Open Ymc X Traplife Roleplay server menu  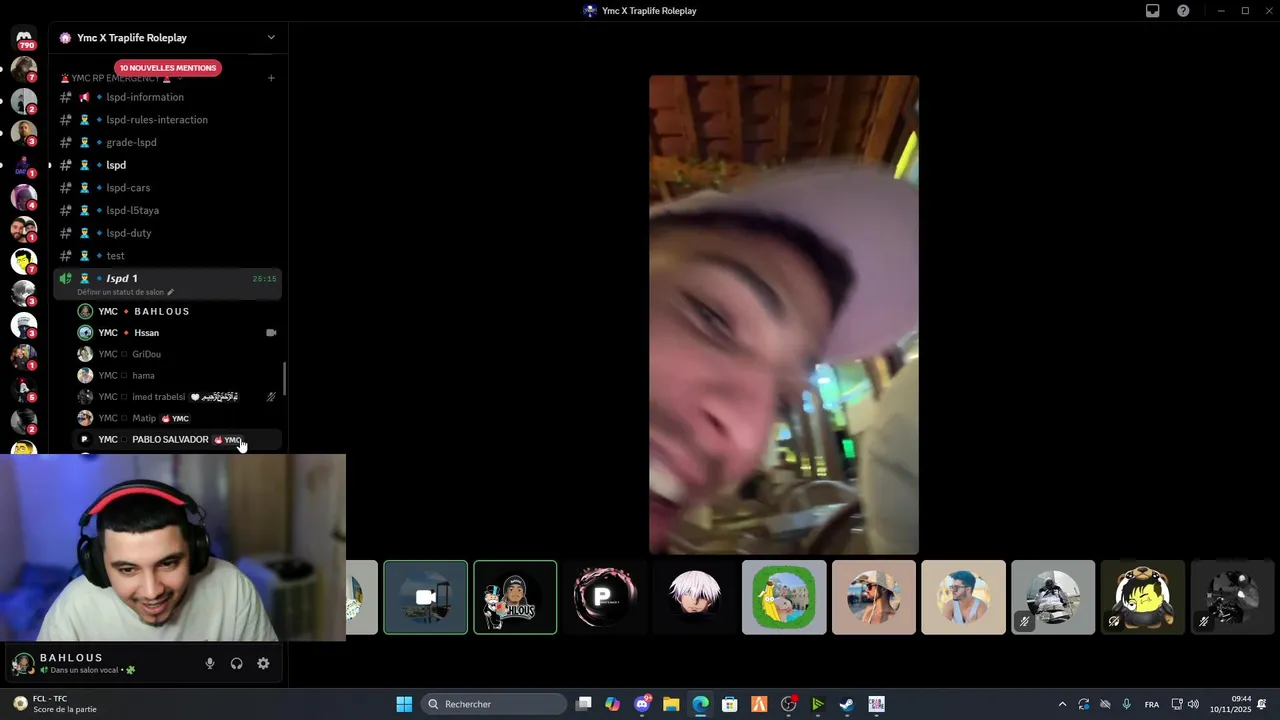[168, 38]
